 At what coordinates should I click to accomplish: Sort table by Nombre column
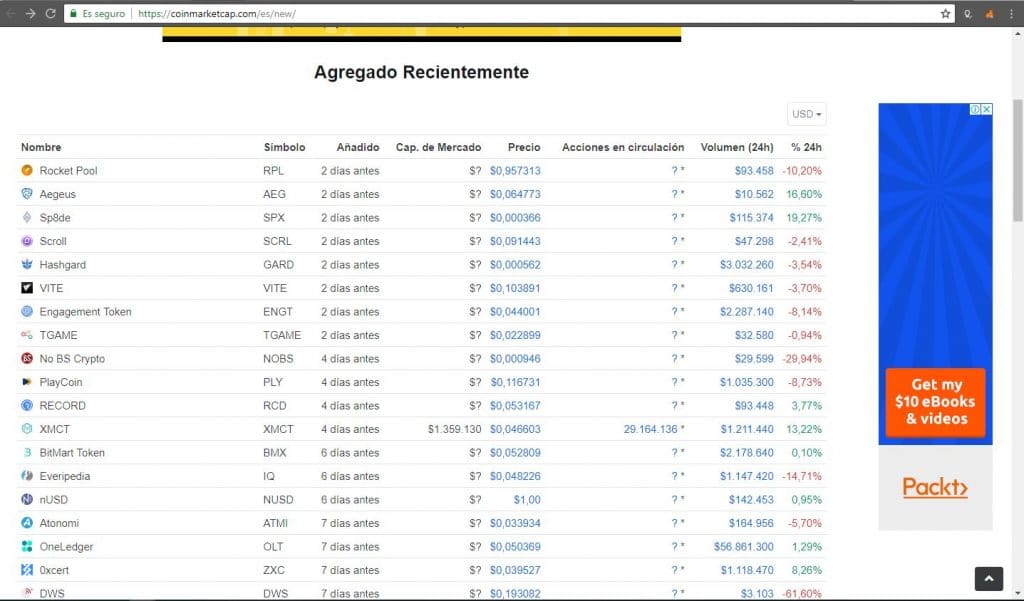pyautogui.click(x=41, y=148)
